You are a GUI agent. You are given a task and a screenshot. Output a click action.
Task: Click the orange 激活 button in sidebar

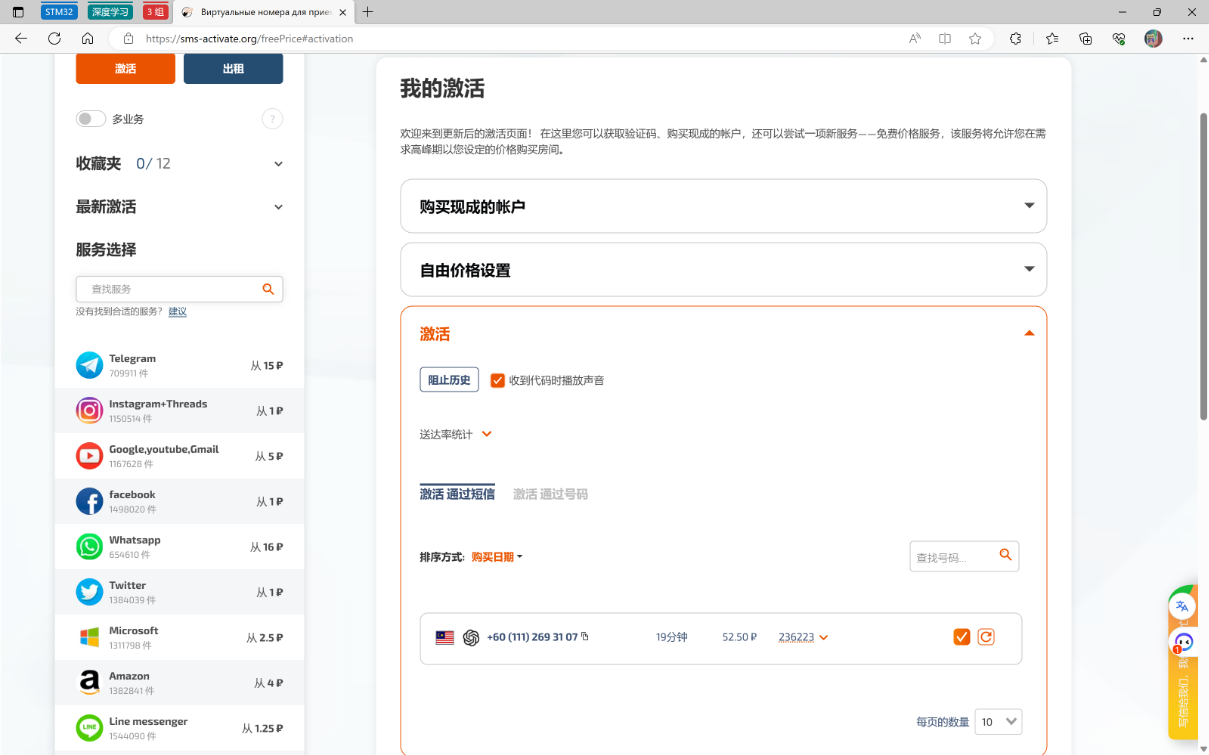(125, 69)
